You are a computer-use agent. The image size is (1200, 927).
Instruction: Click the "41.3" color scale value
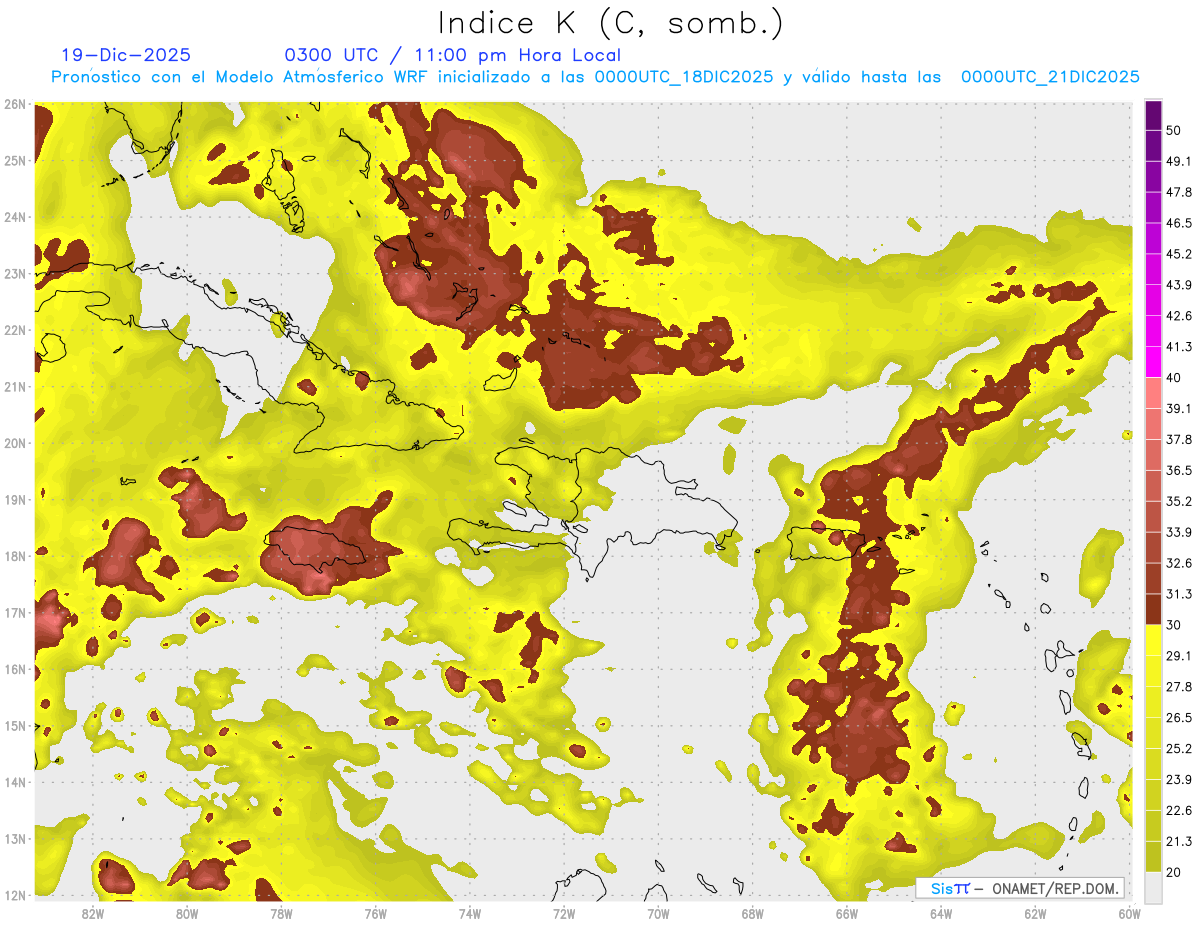coord(1179,347)
